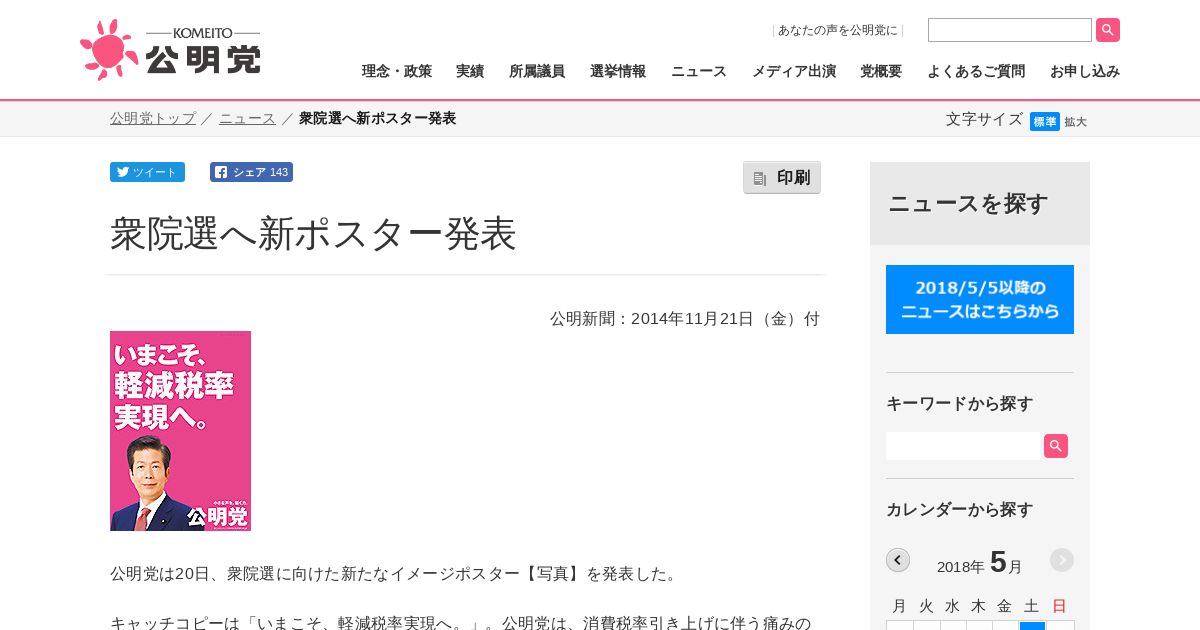Image resolution: width=1200 pixels, height=630 pixels.
Task: Click the Komeito party logo
Action: [170, 50]
